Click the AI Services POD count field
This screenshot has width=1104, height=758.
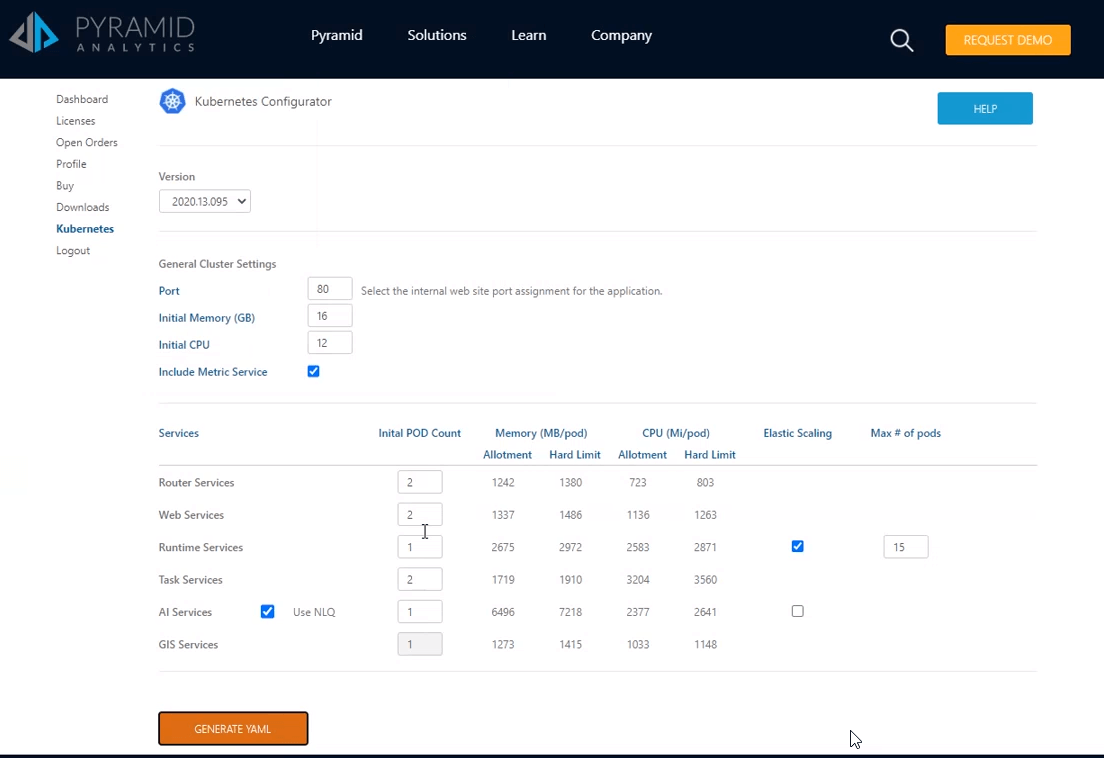click(x=420, y=612)
